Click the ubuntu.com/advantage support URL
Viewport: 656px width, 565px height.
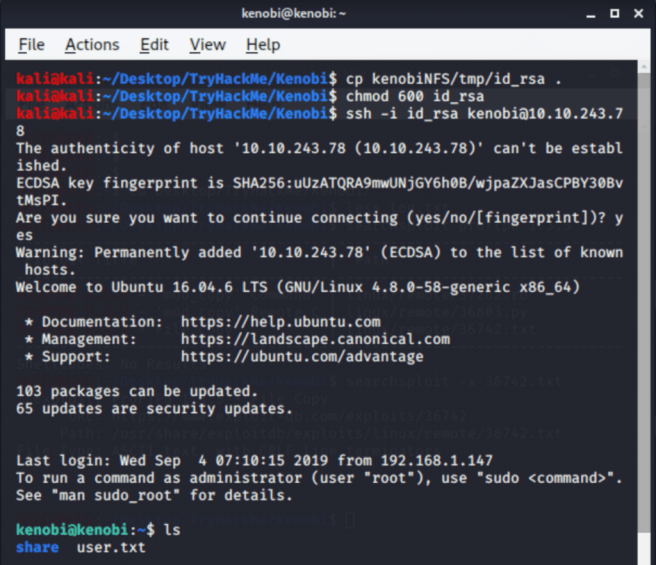302,356
